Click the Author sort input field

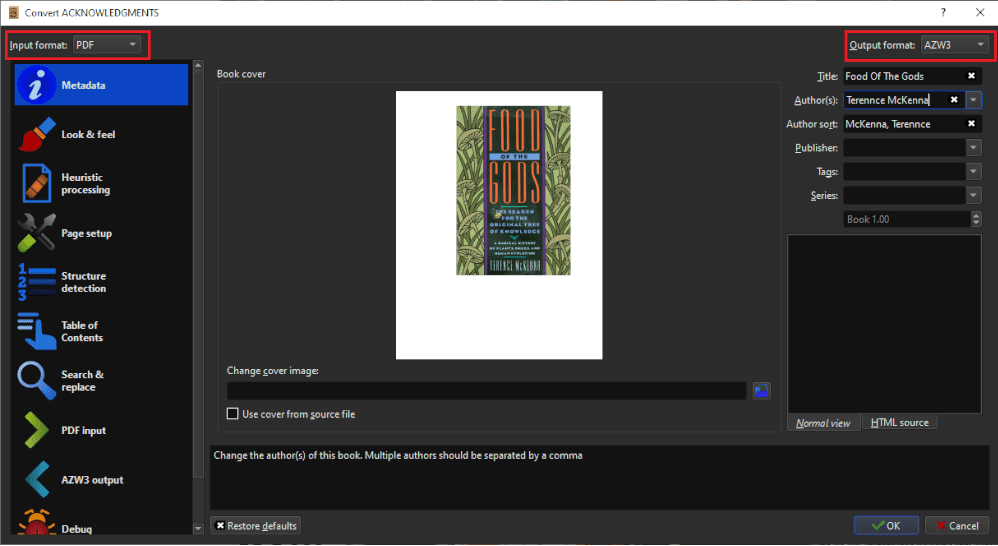tap(904, 123)
